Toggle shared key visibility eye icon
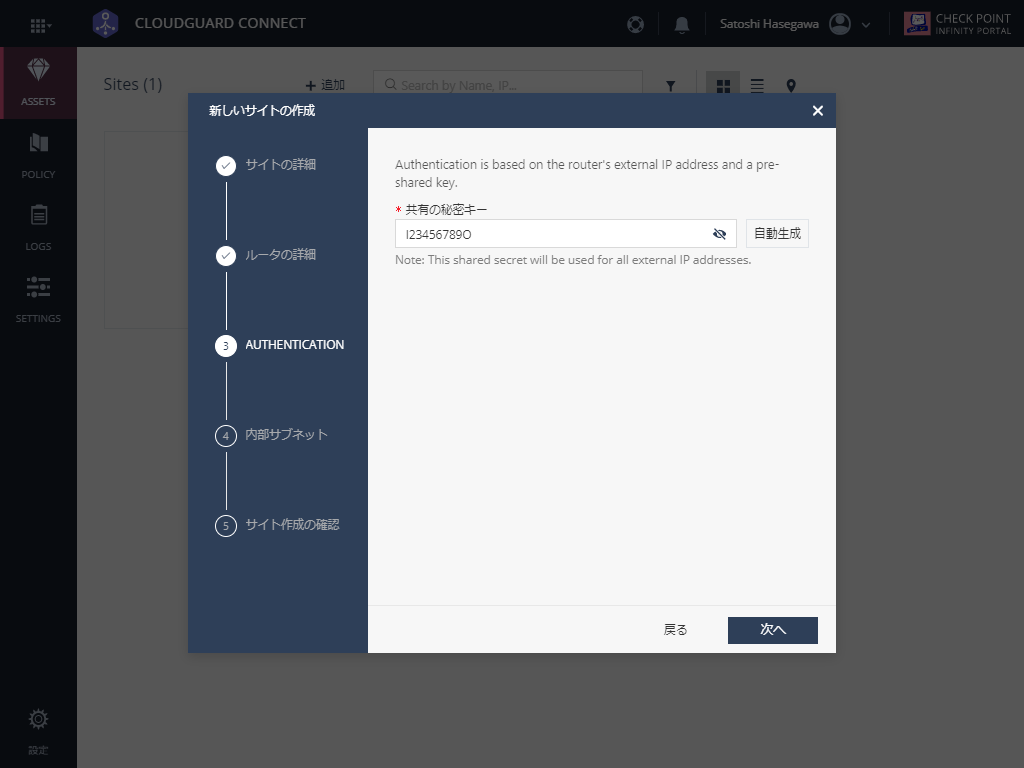The image size is (1024, 768). point(719,234)
